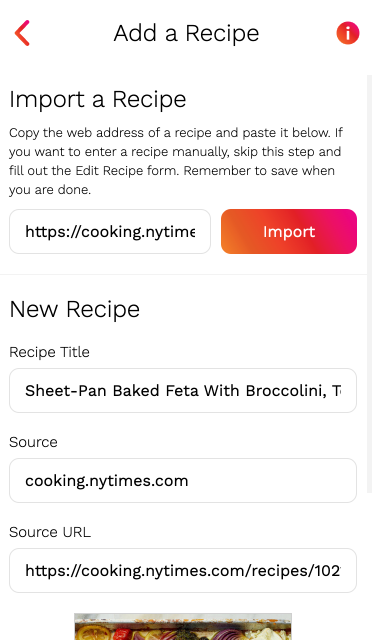Click the "Add a Recipe" page title
372x640 pixels.
(x=186, y=33)
